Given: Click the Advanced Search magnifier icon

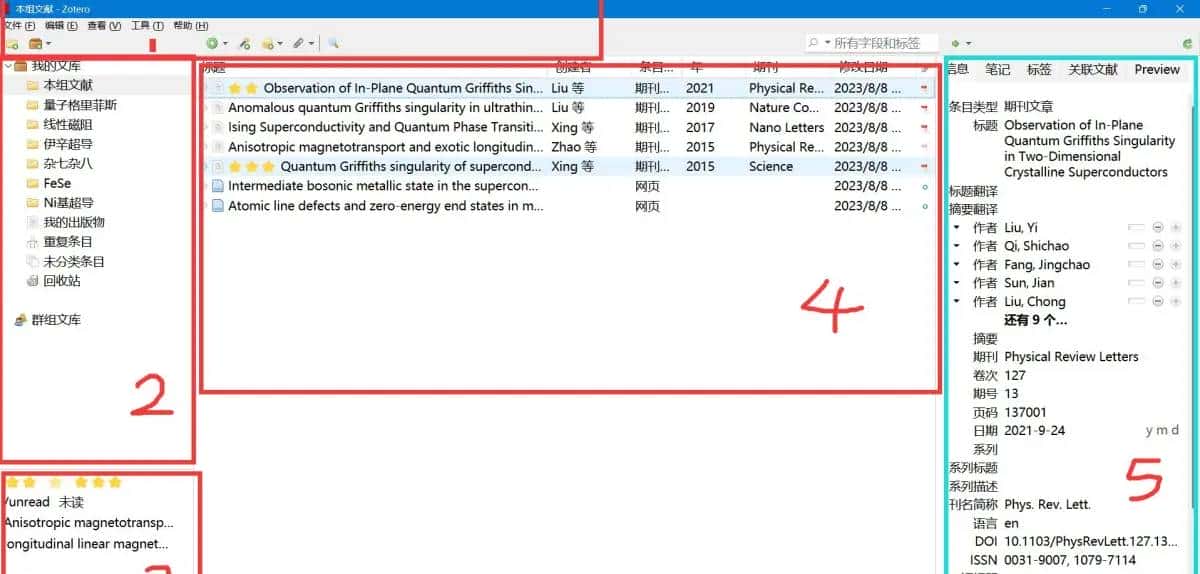Looking at the screenshot, I should [333, 44].
